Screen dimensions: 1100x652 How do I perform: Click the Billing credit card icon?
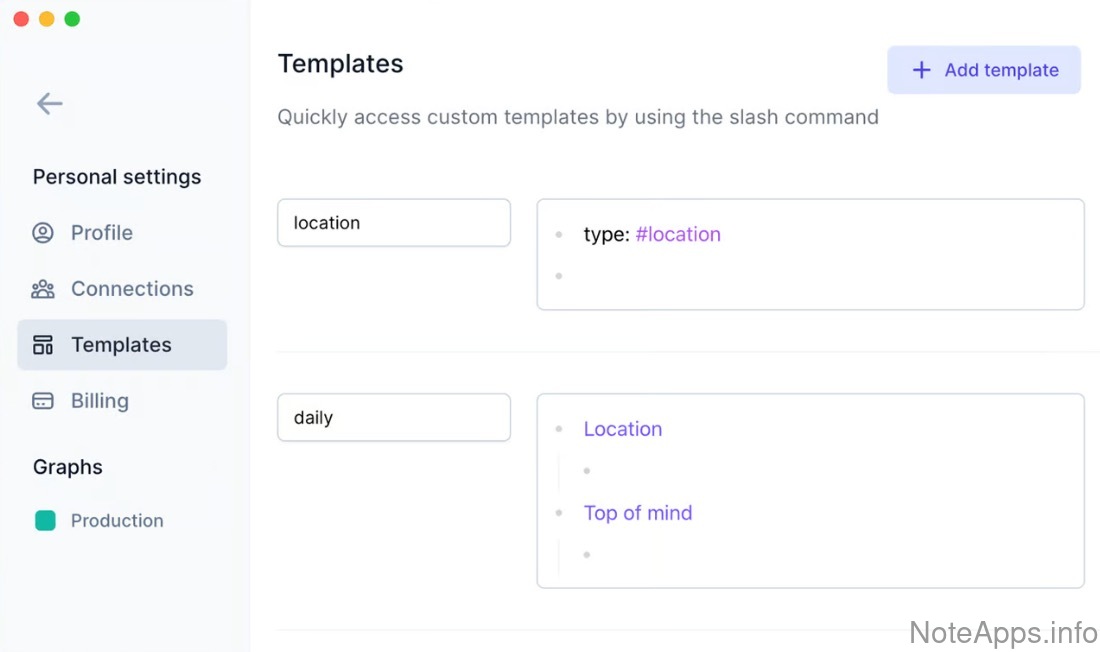(x=43, y=401)
